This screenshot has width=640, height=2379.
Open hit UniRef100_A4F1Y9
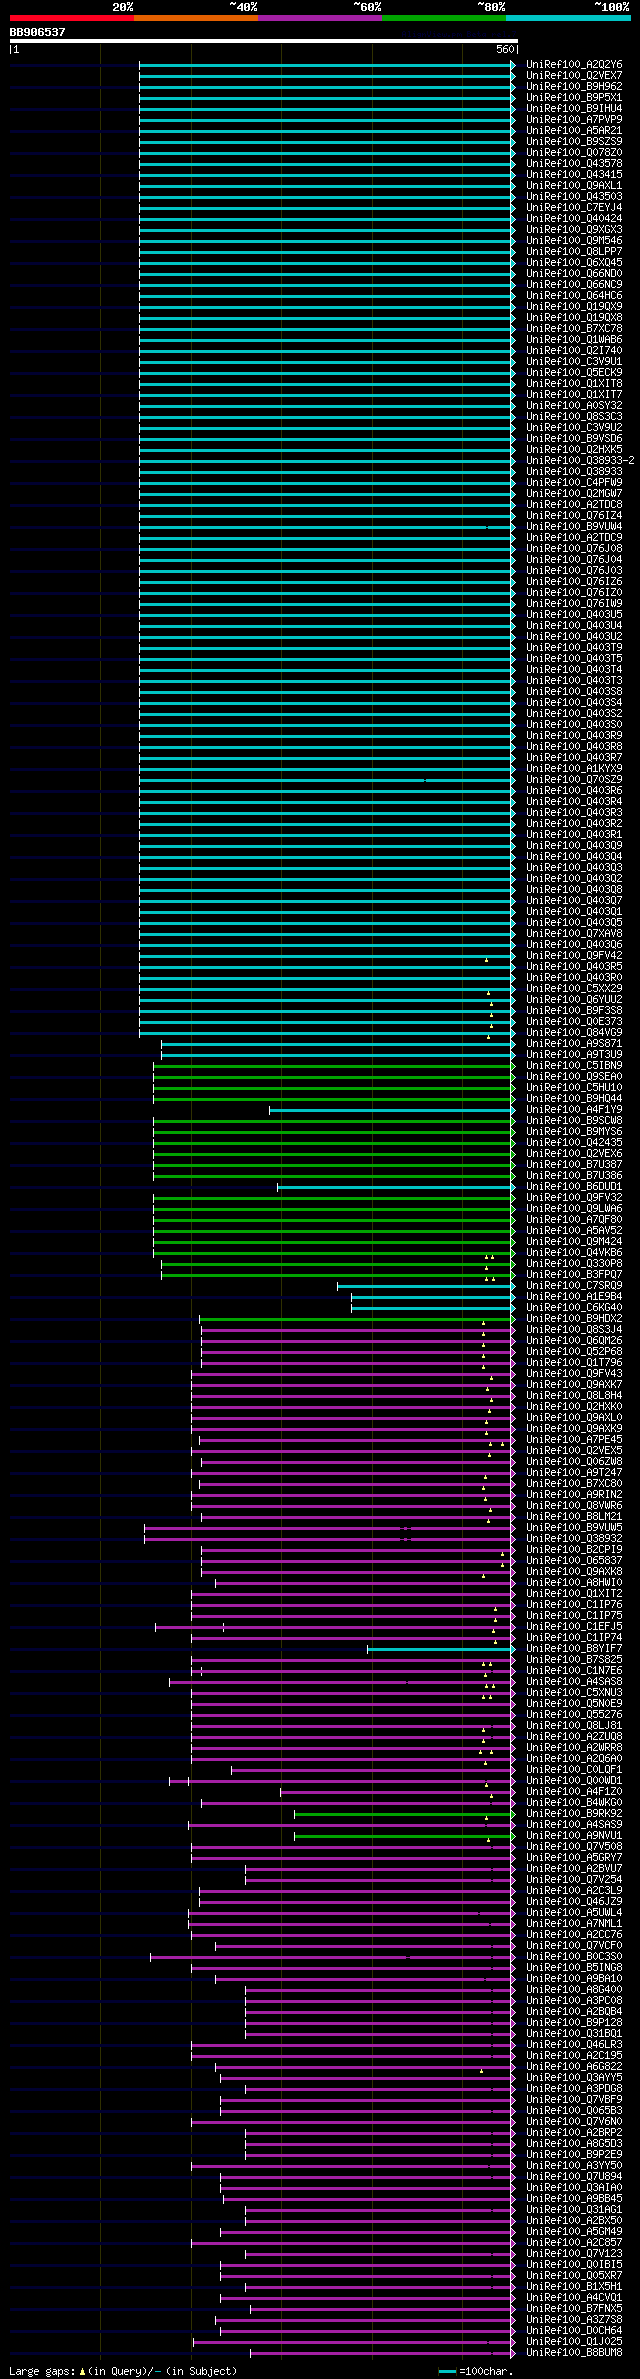tap(574, 1109)
